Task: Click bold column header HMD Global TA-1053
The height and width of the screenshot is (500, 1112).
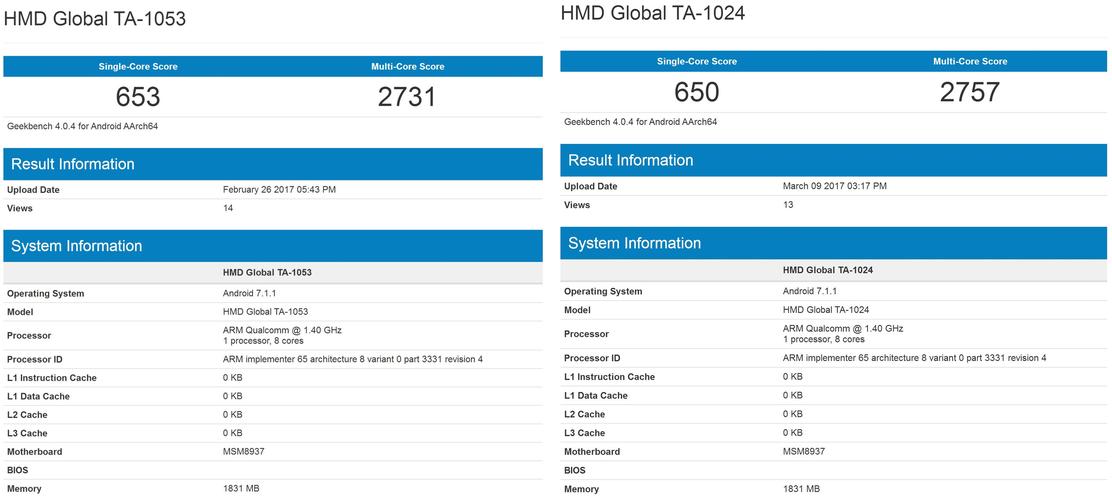Action: coord(267,272)
